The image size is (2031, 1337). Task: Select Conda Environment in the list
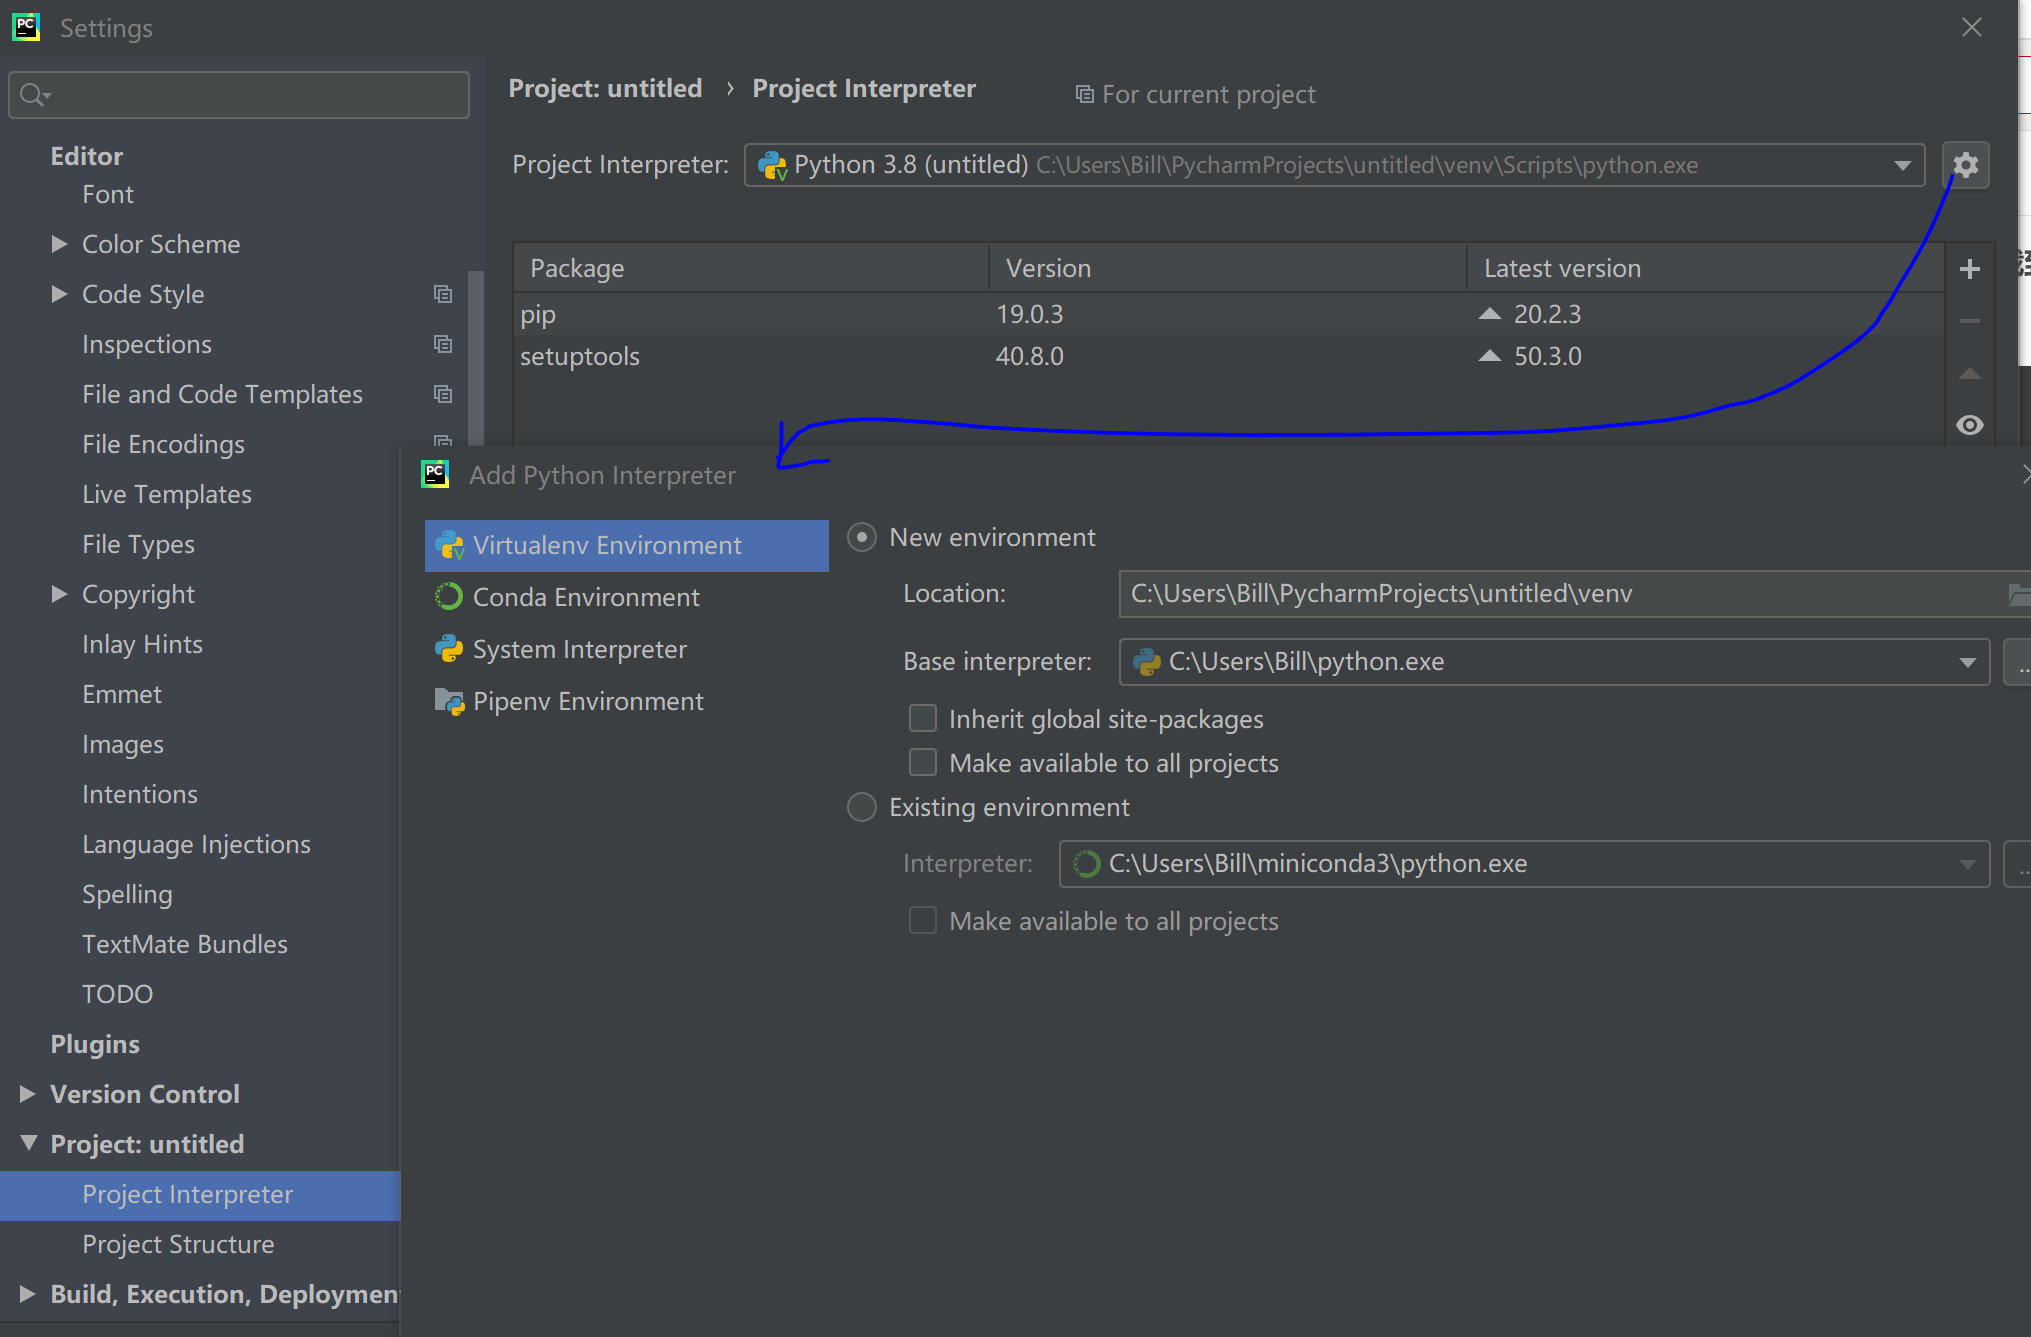(x=586, y=597)
